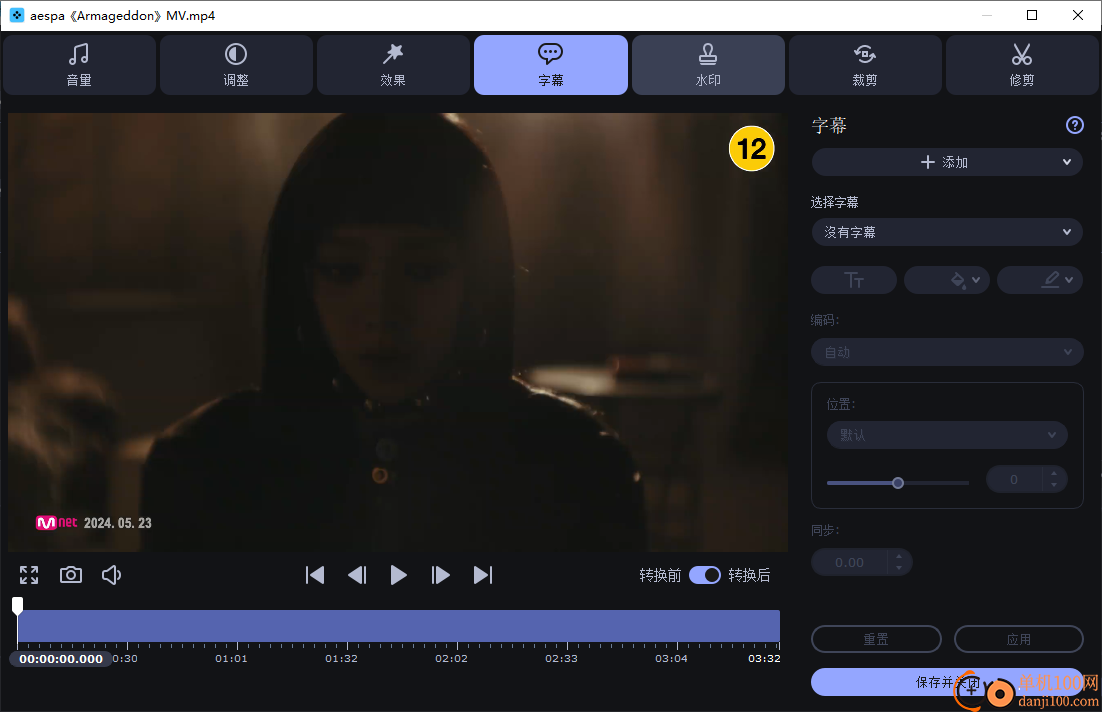The image size is (1102, 712).
Task: Click the 00:00:00.000 timecode field
Action: [x=61, y=659]
